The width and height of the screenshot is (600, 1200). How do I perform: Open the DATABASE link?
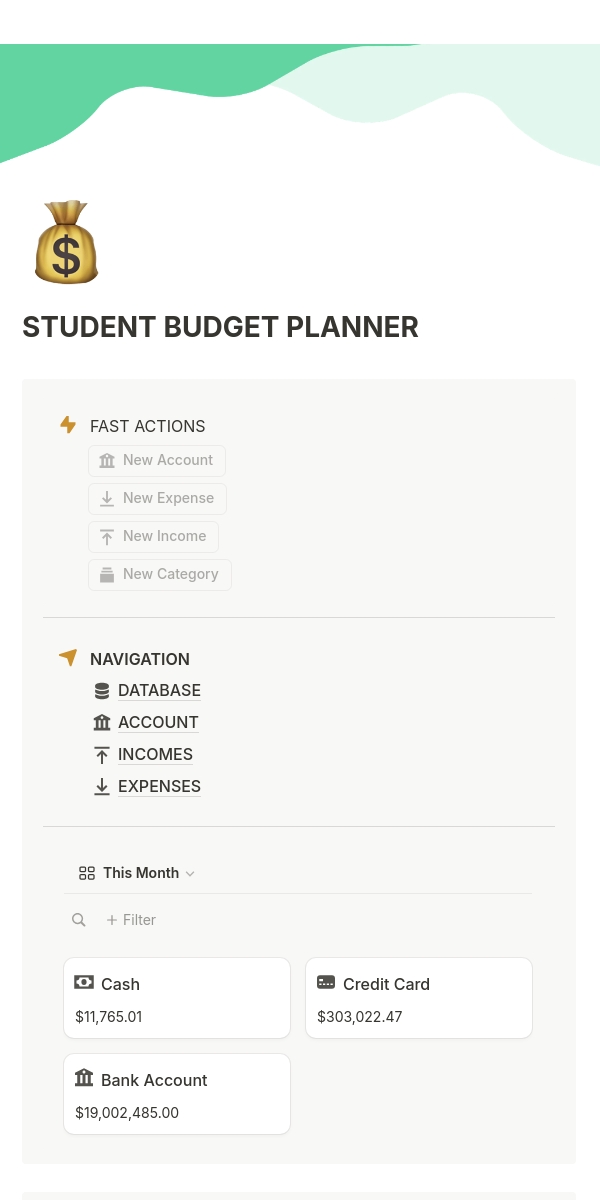click(x=159, y=690)
